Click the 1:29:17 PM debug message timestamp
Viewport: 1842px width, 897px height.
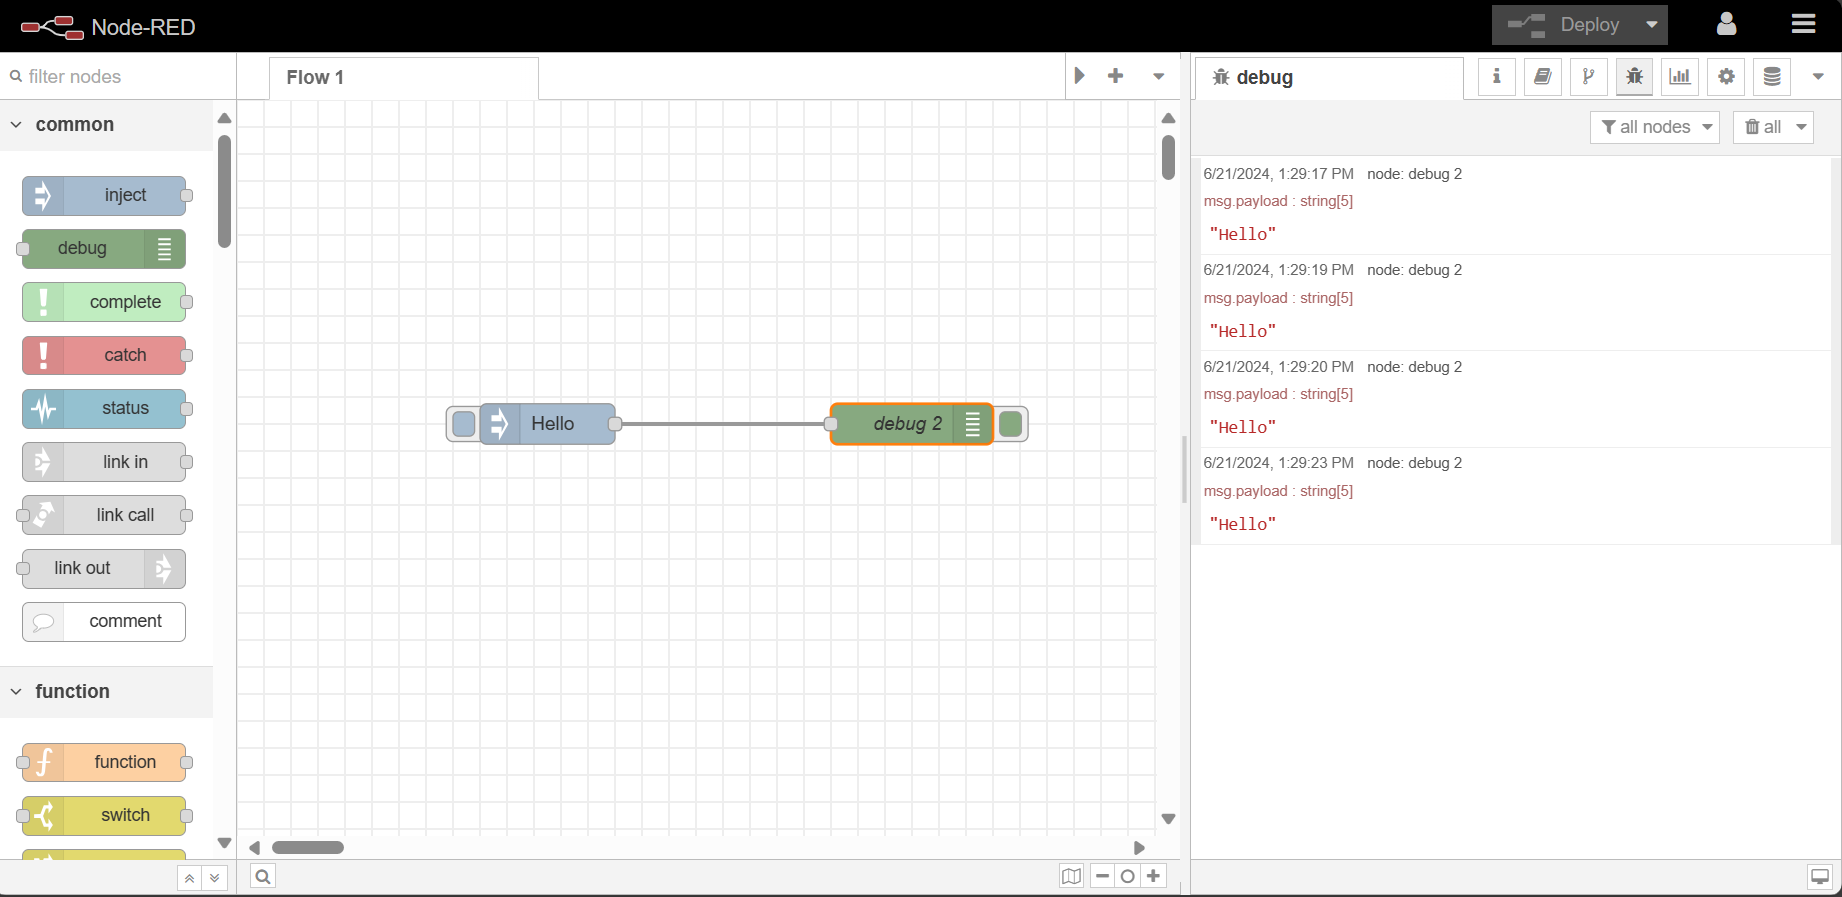click(x=1278, y=174)
